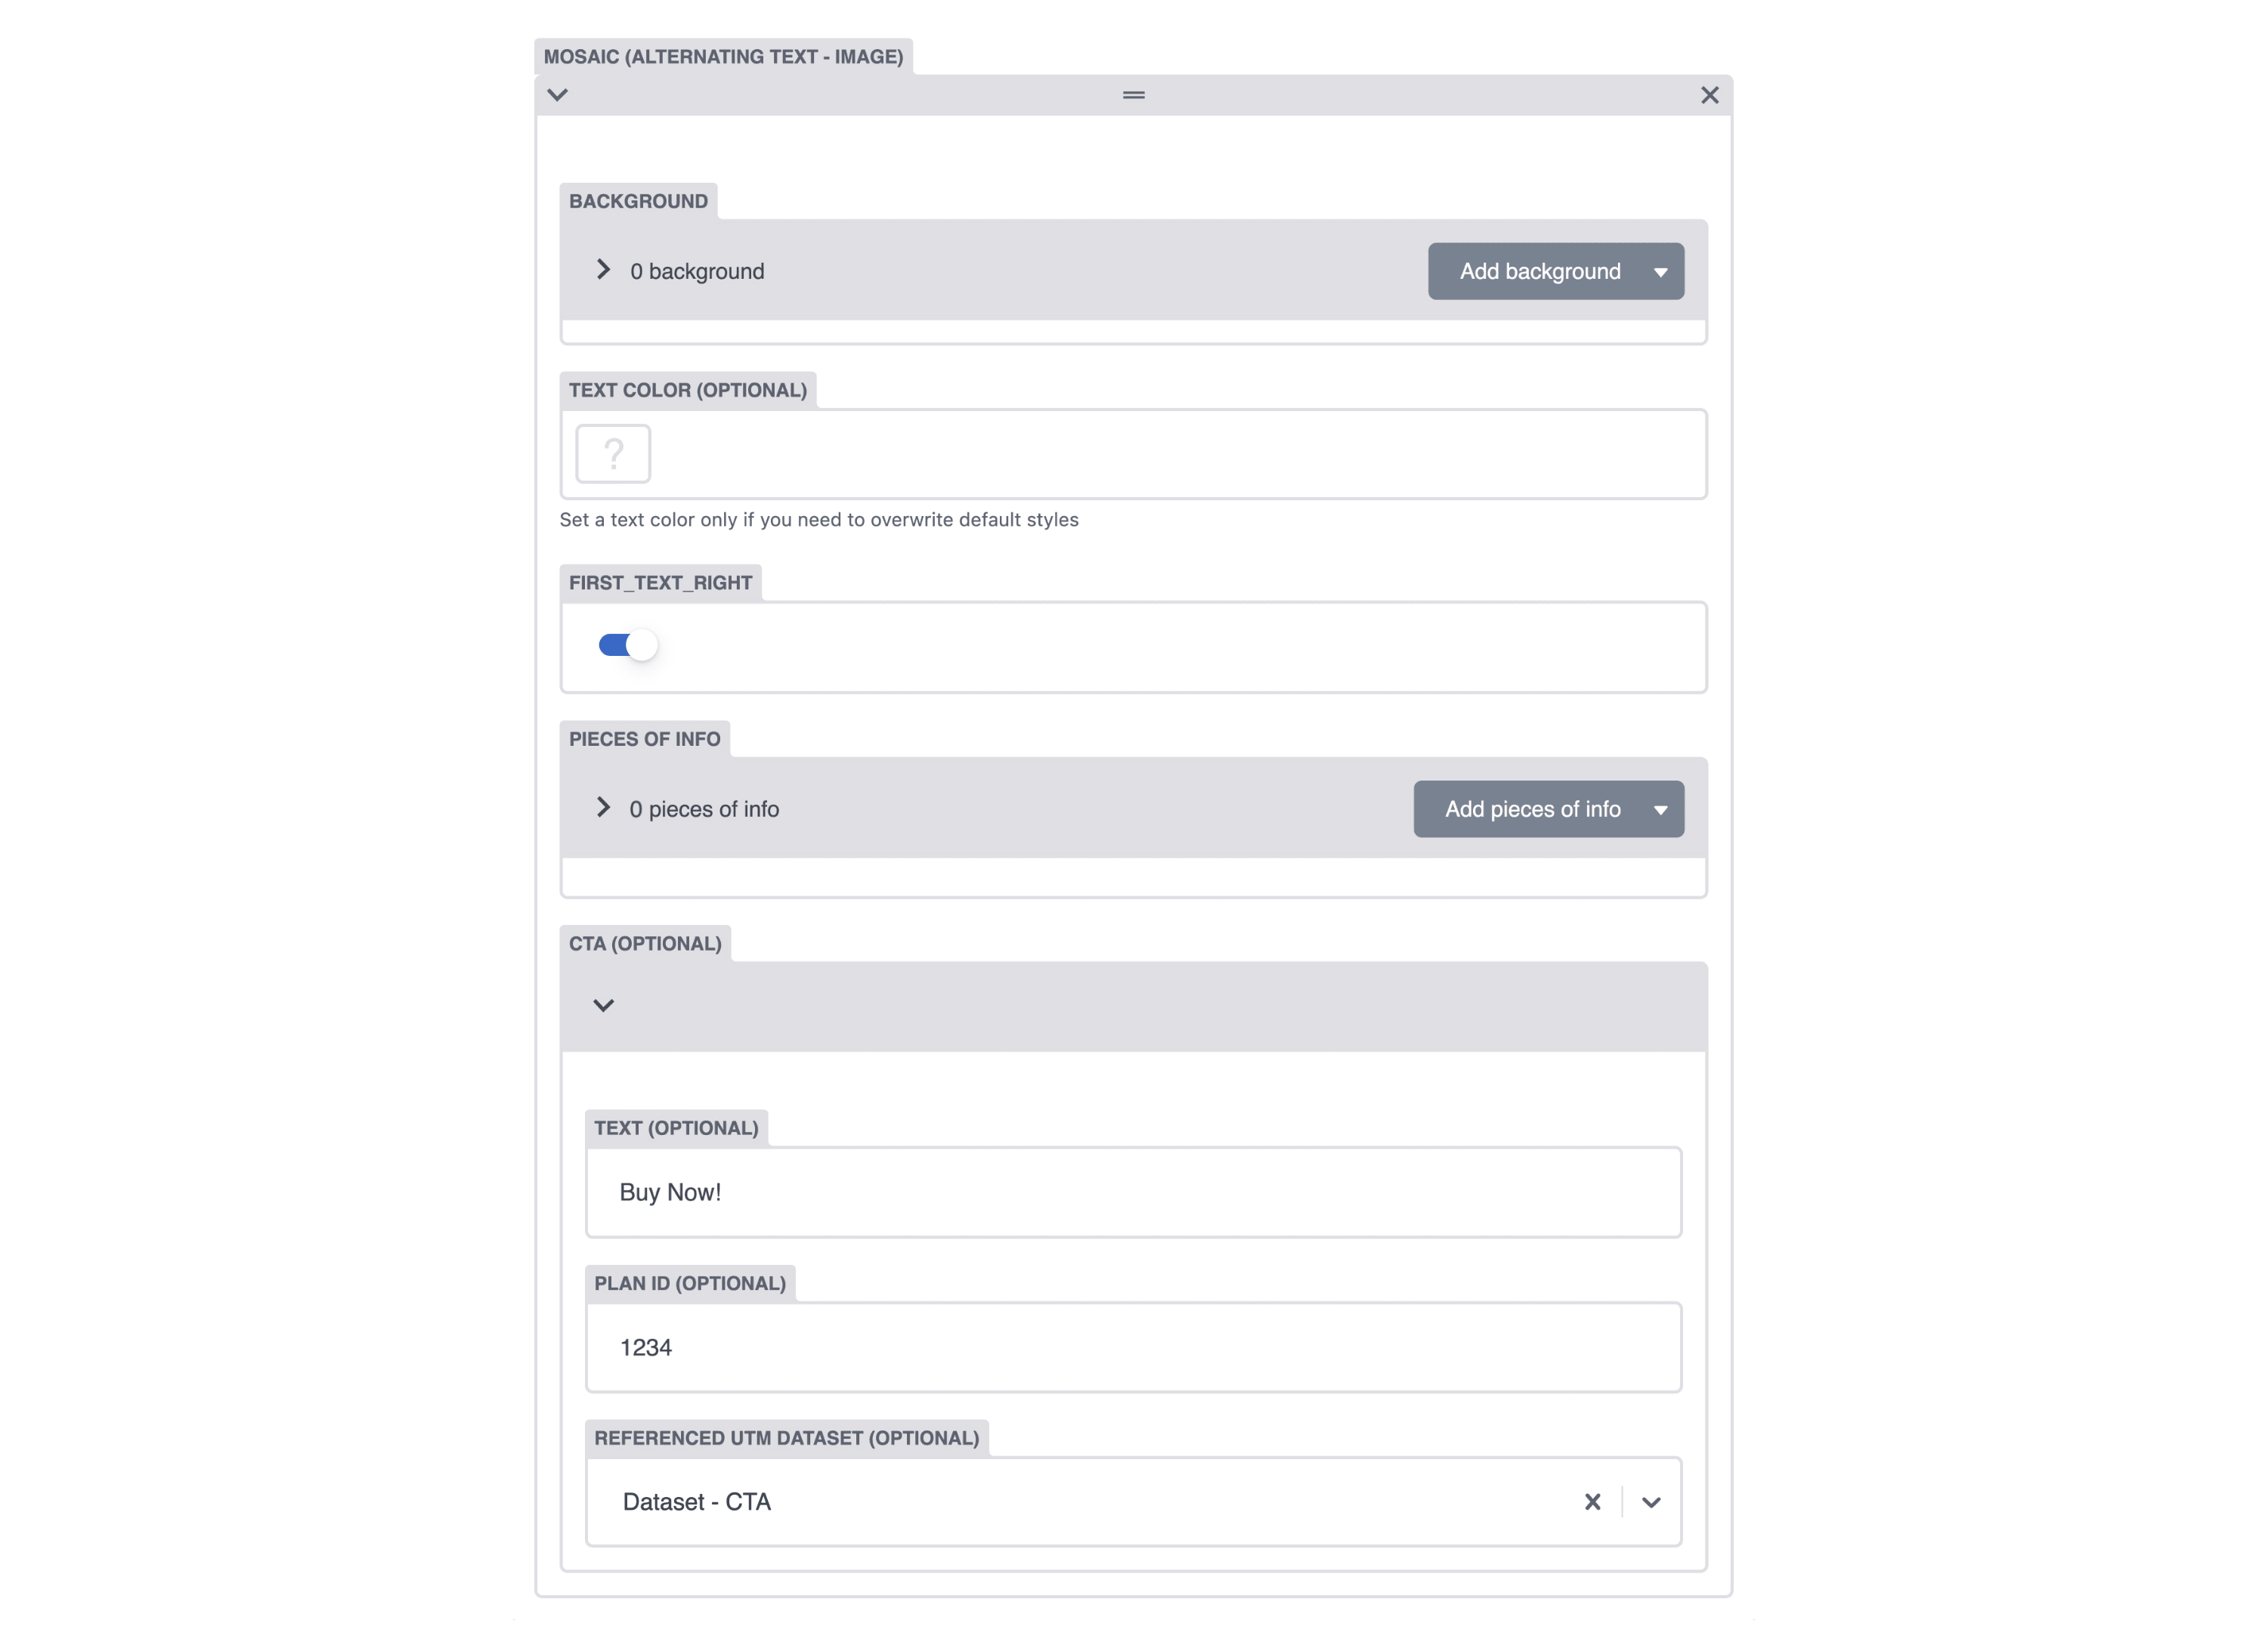Expand the 0 pieces of info chevron

(x=603, y=807)
